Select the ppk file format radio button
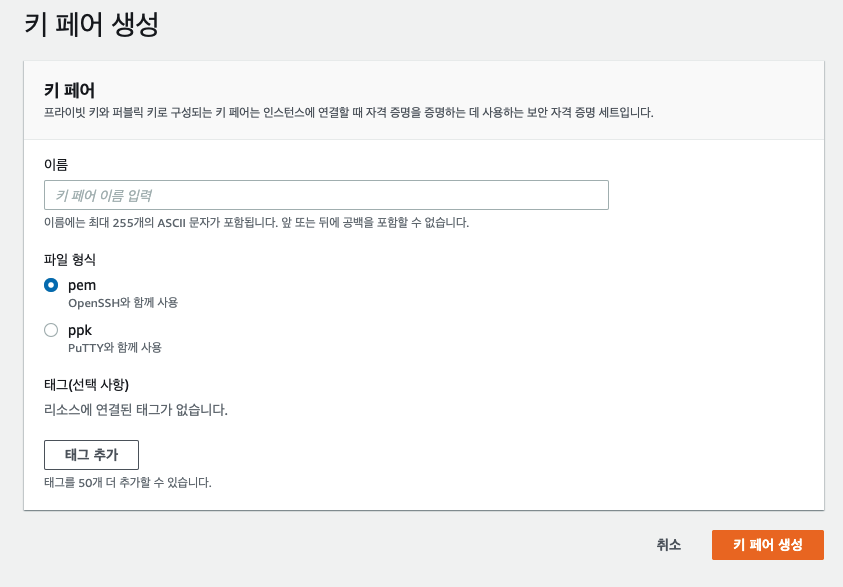Viewport: 843px width, 587px height. click(51, 330)
